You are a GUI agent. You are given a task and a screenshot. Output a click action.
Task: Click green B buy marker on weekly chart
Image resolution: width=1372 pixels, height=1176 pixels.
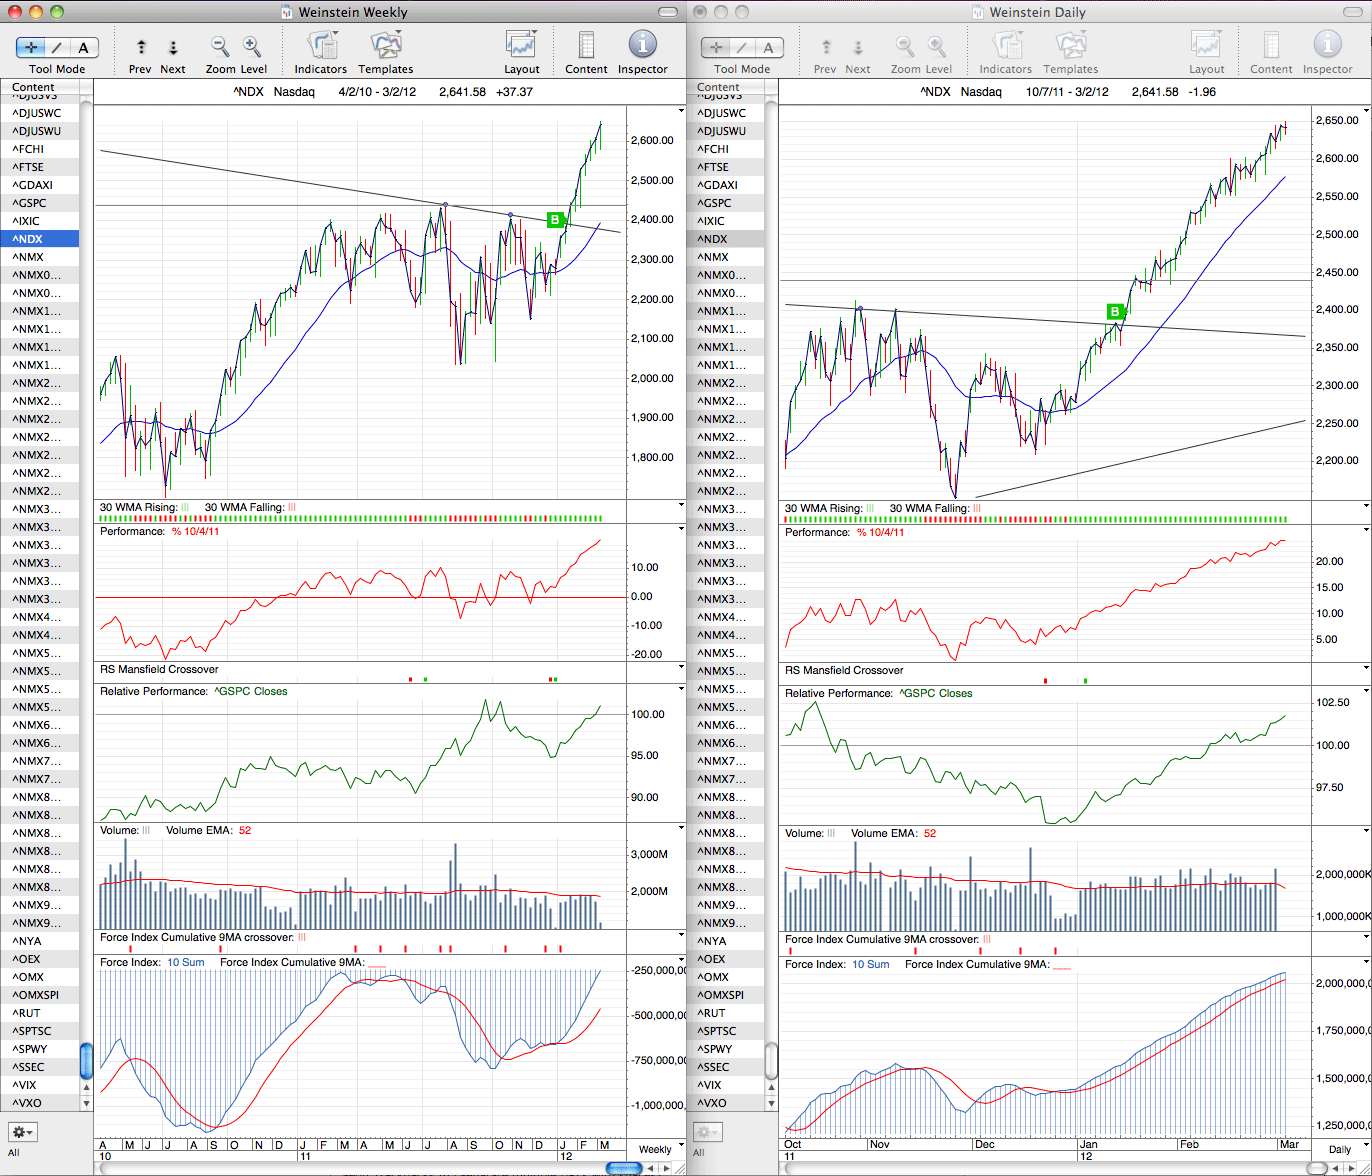pyautogui.click(x=555, y=219)
